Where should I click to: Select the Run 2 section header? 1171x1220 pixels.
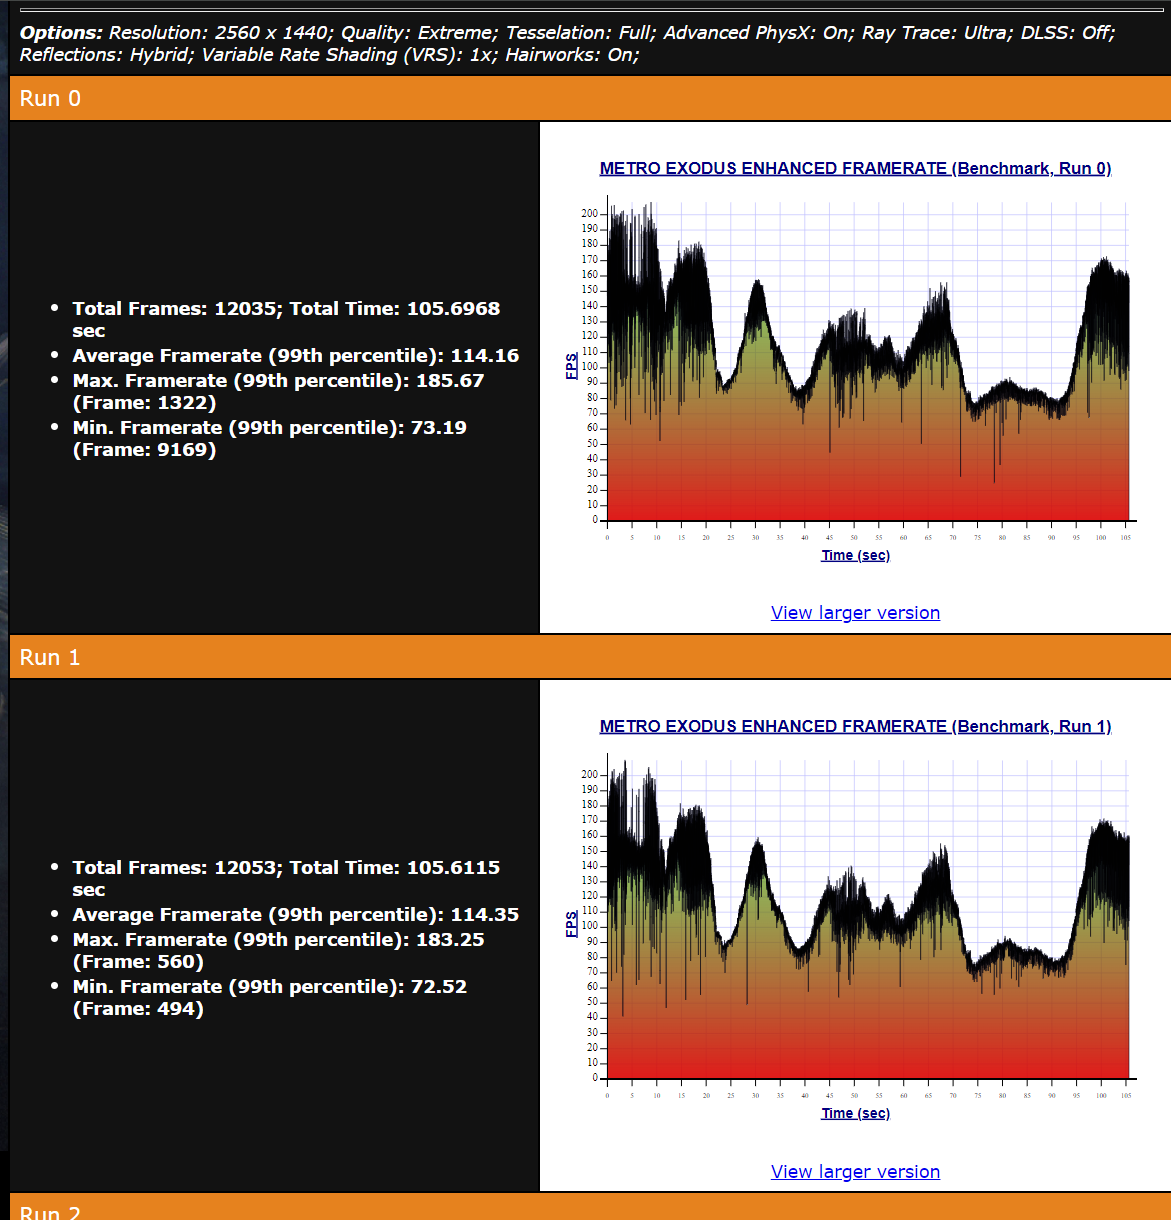coord(590,1207)
